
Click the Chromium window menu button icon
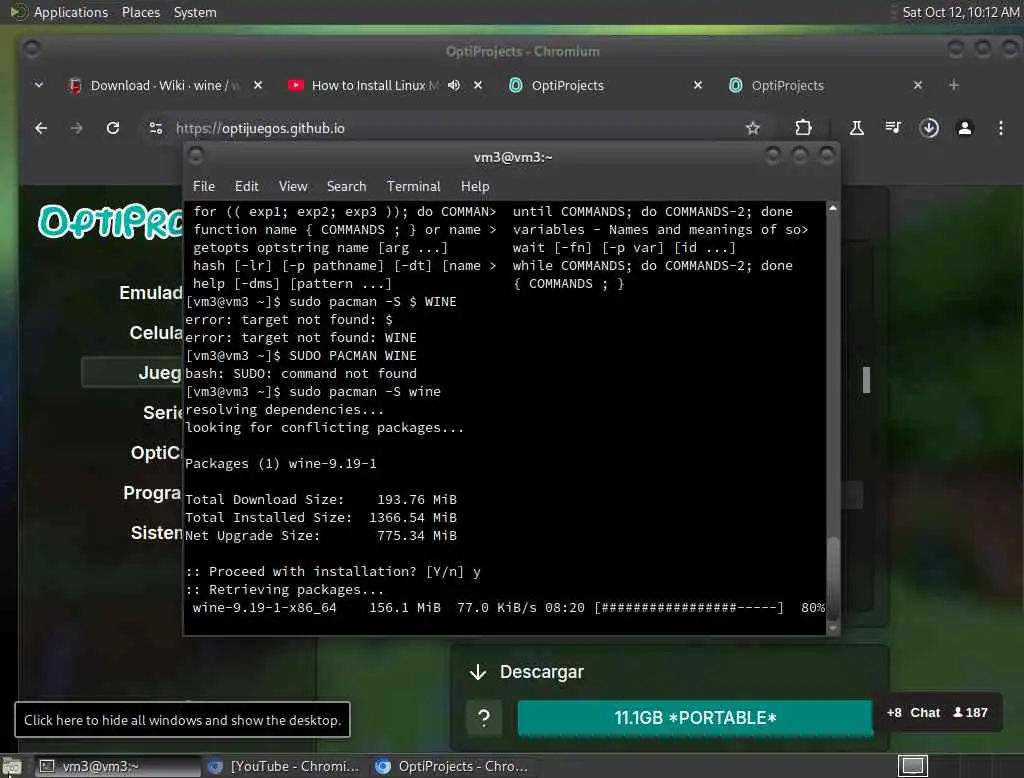pos(31,48)
